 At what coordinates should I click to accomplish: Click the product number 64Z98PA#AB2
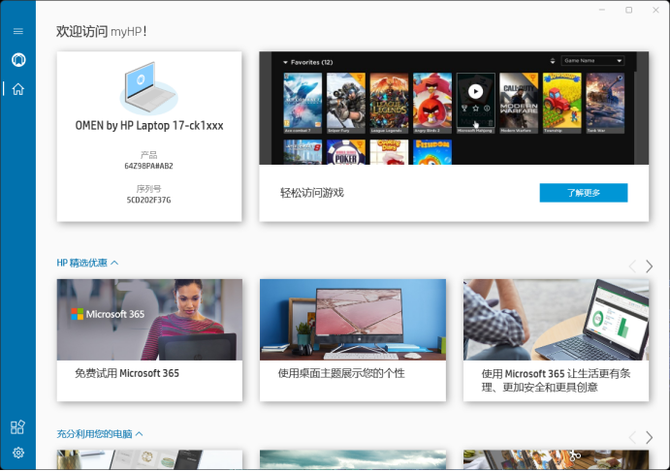tap(149, 166)
